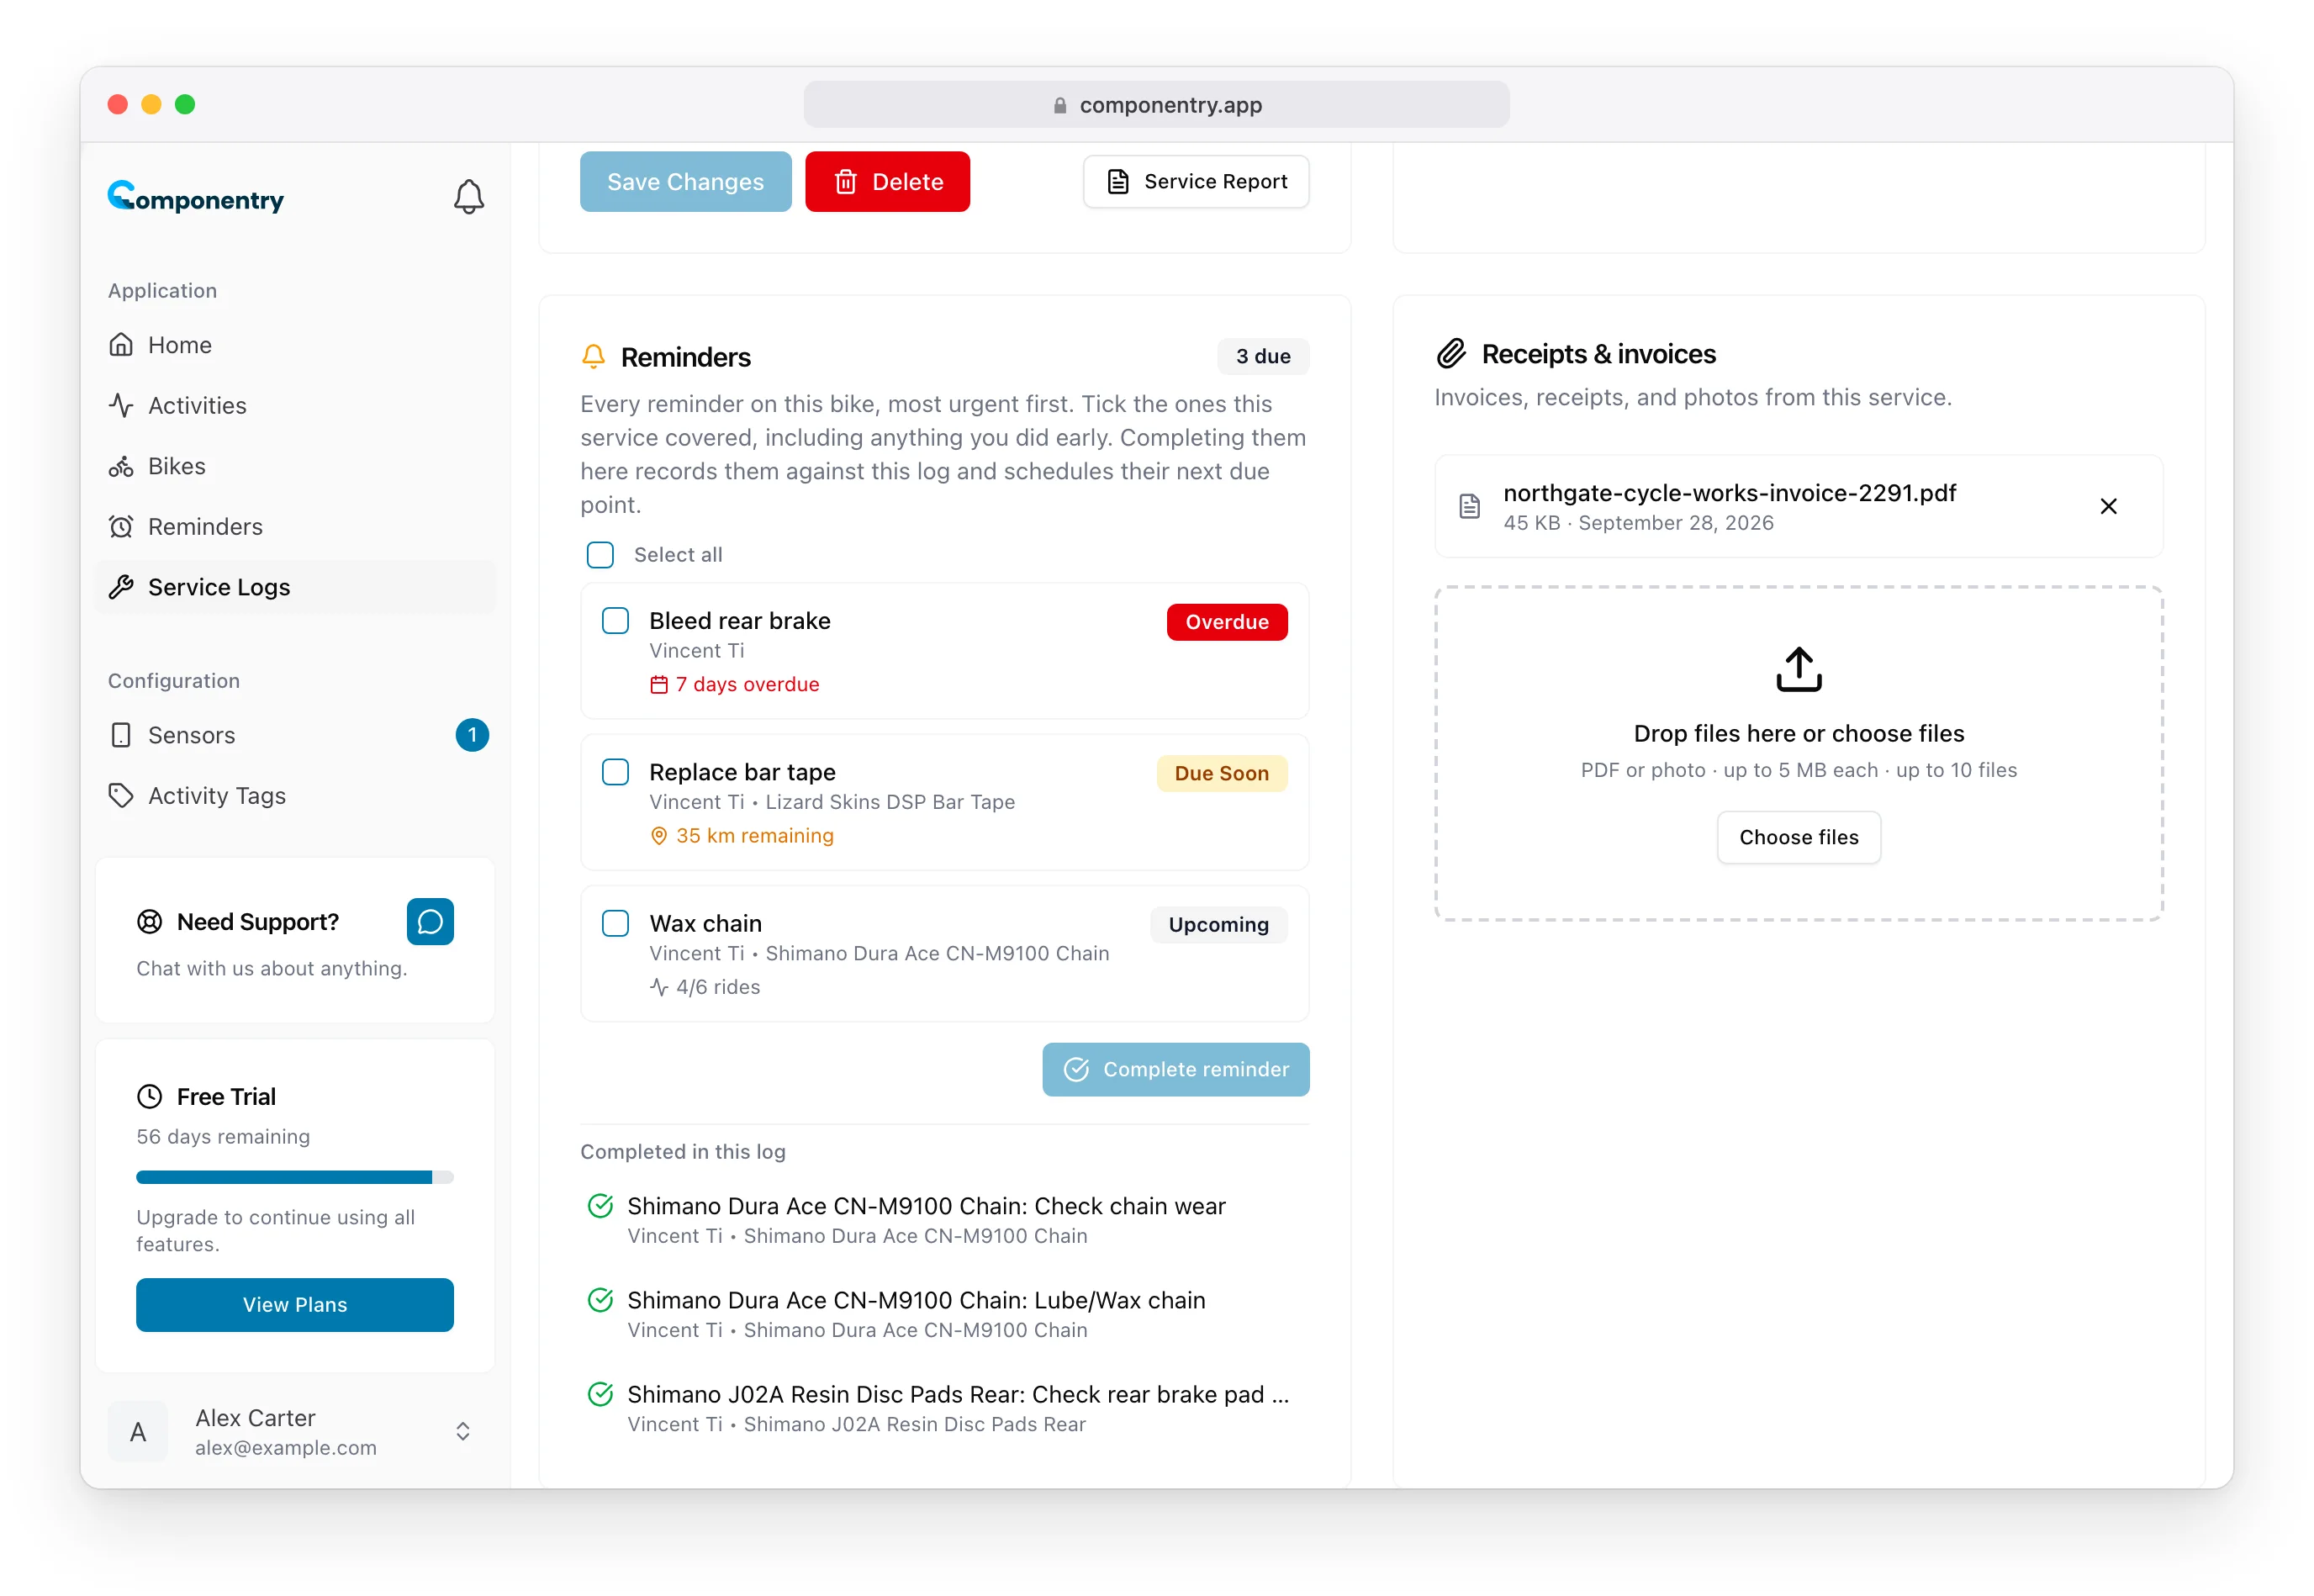Click the clock icon beside Free Trial

149,1096
